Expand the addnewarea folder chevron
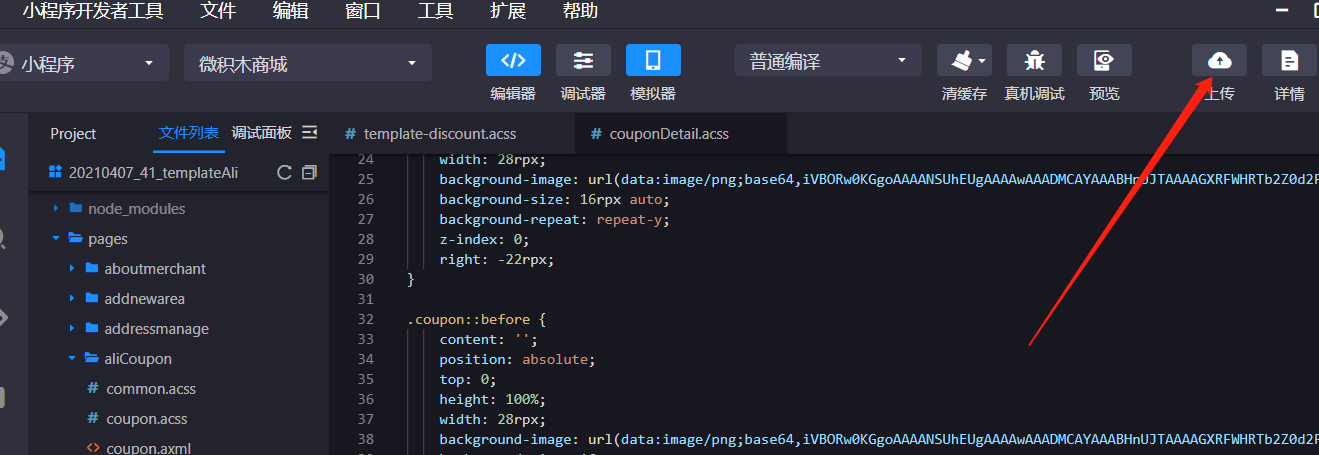The height and width of the screenshot is (455, 1319). (x=72, y=299)
